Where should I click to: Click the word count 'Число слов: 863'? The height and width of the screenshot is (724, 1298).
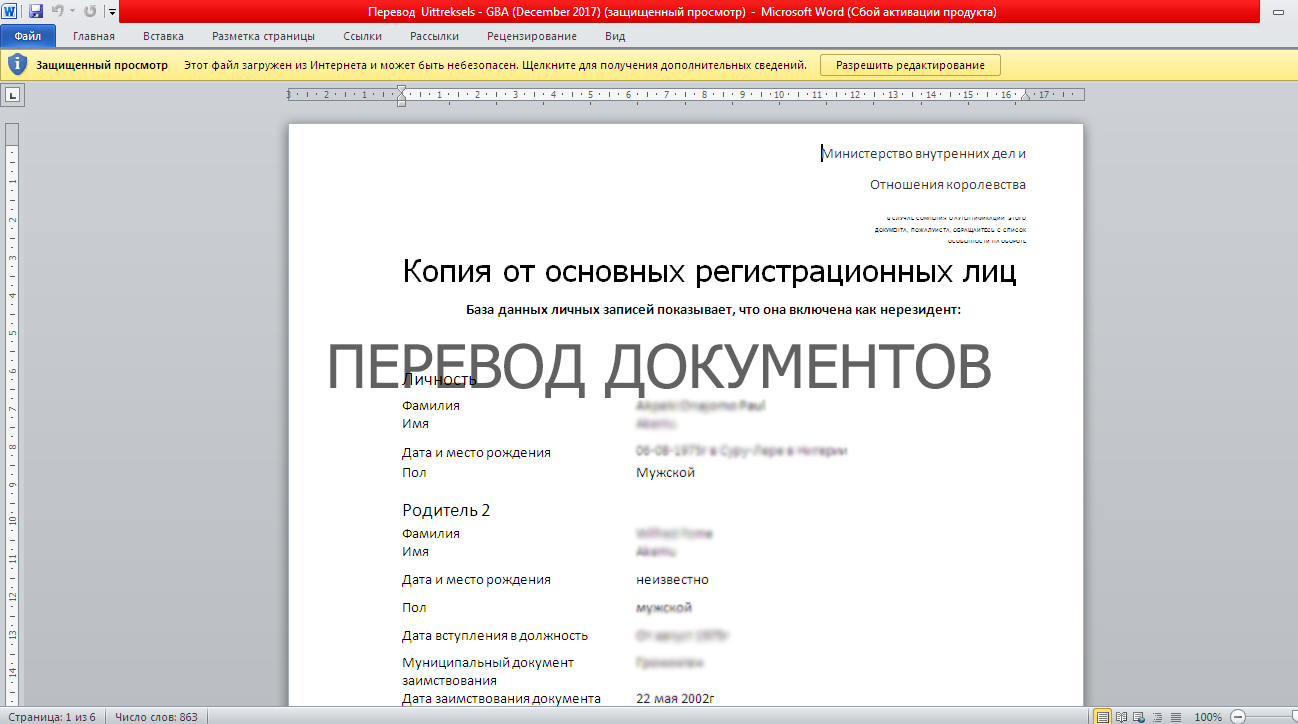156,717
